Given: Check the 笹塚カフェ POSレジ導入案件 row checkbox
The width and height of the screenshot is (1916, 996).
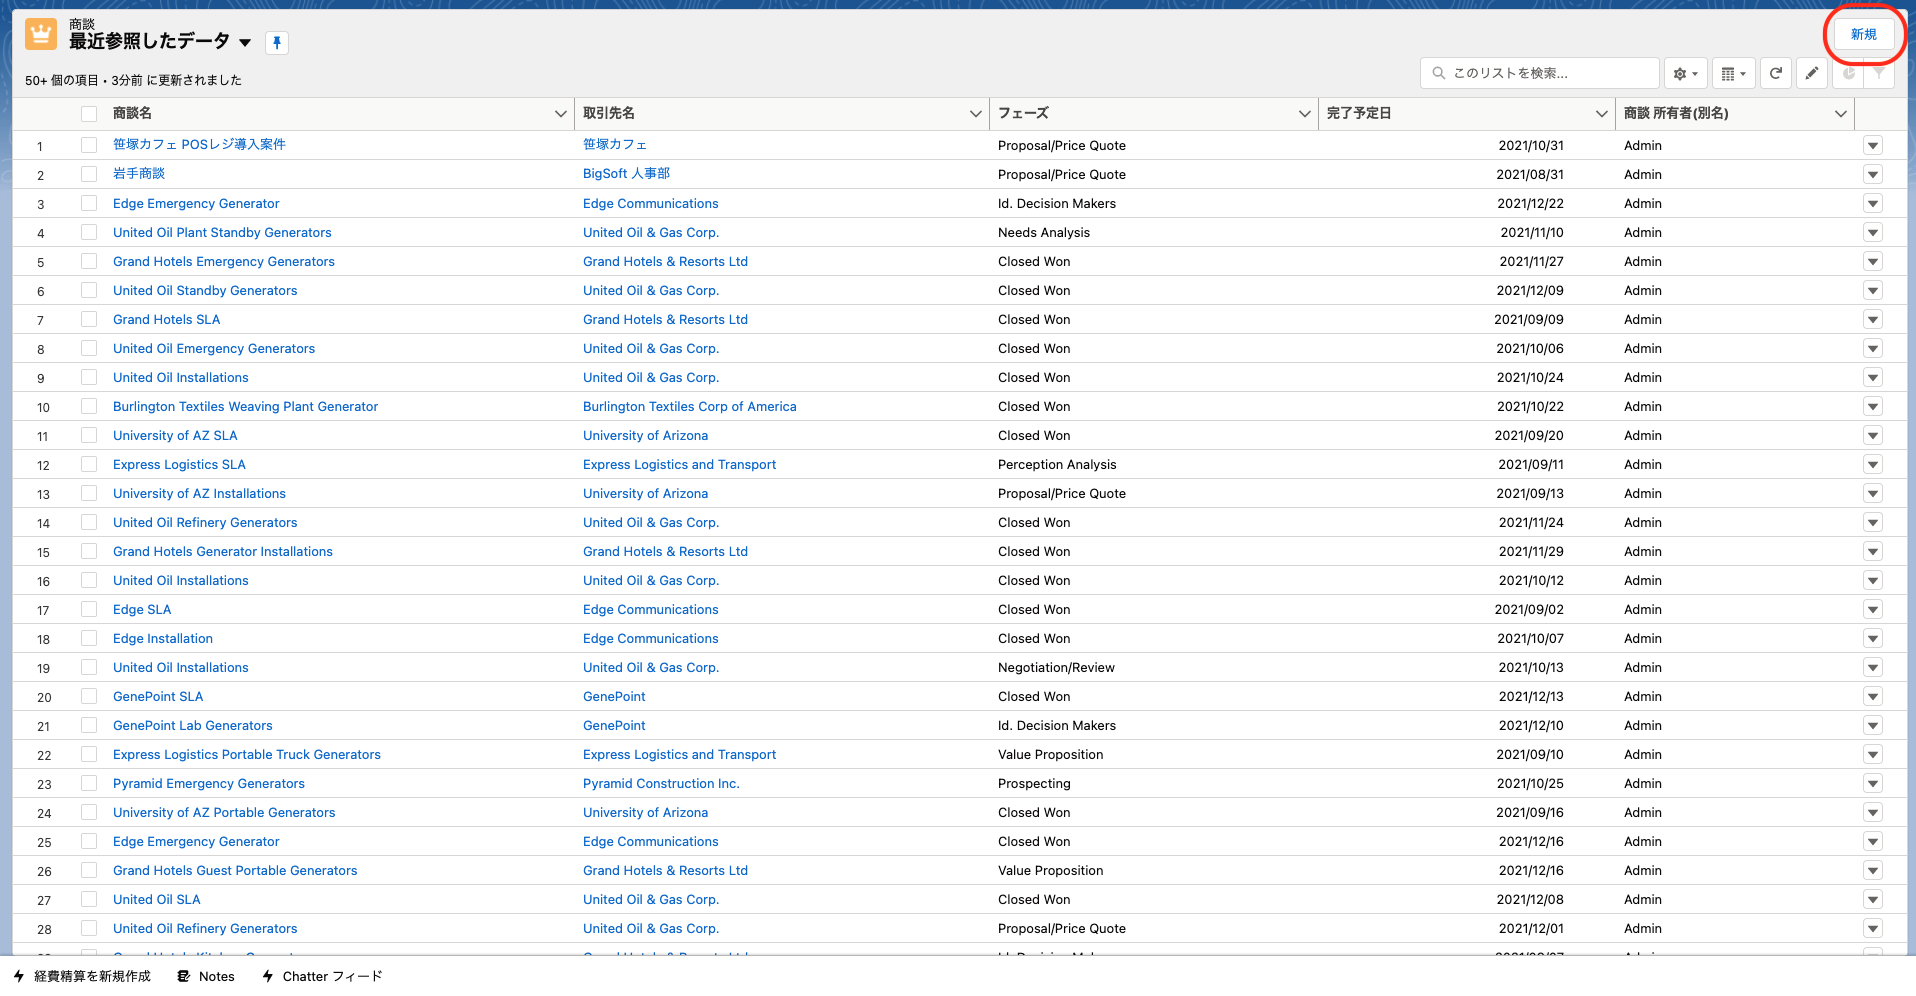Looking at the screenshot, I should pos(89,145).
